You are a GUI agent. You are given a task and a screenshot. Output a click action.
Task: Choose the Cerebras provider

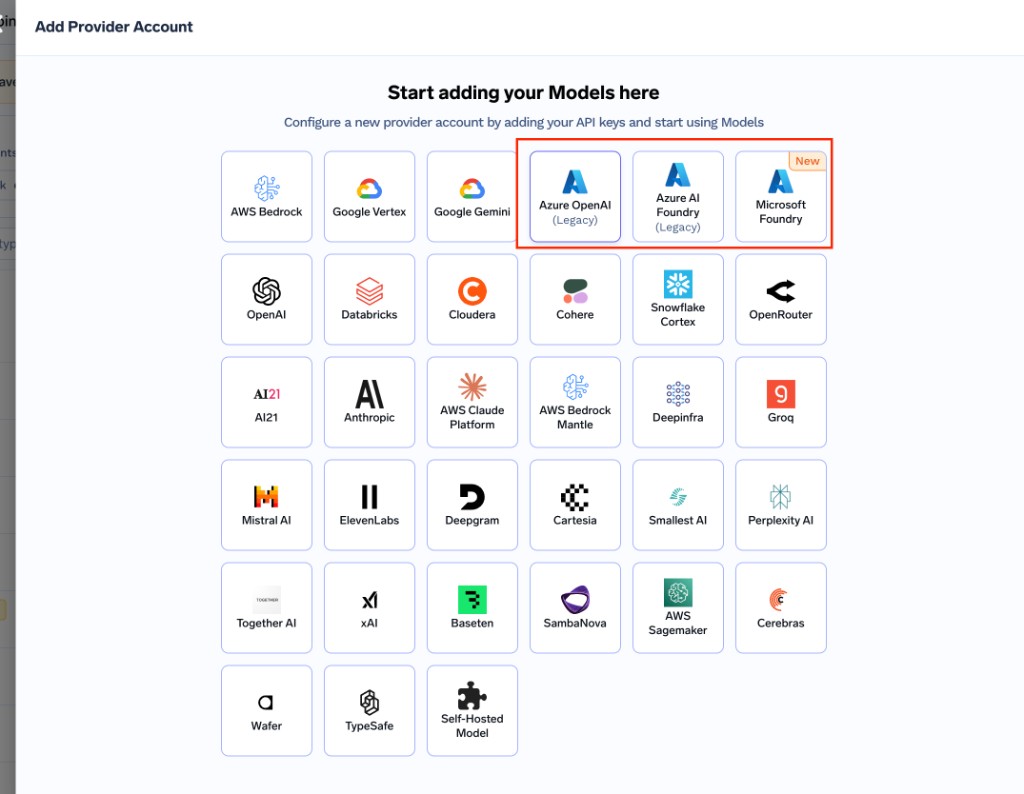click(780, 608)
